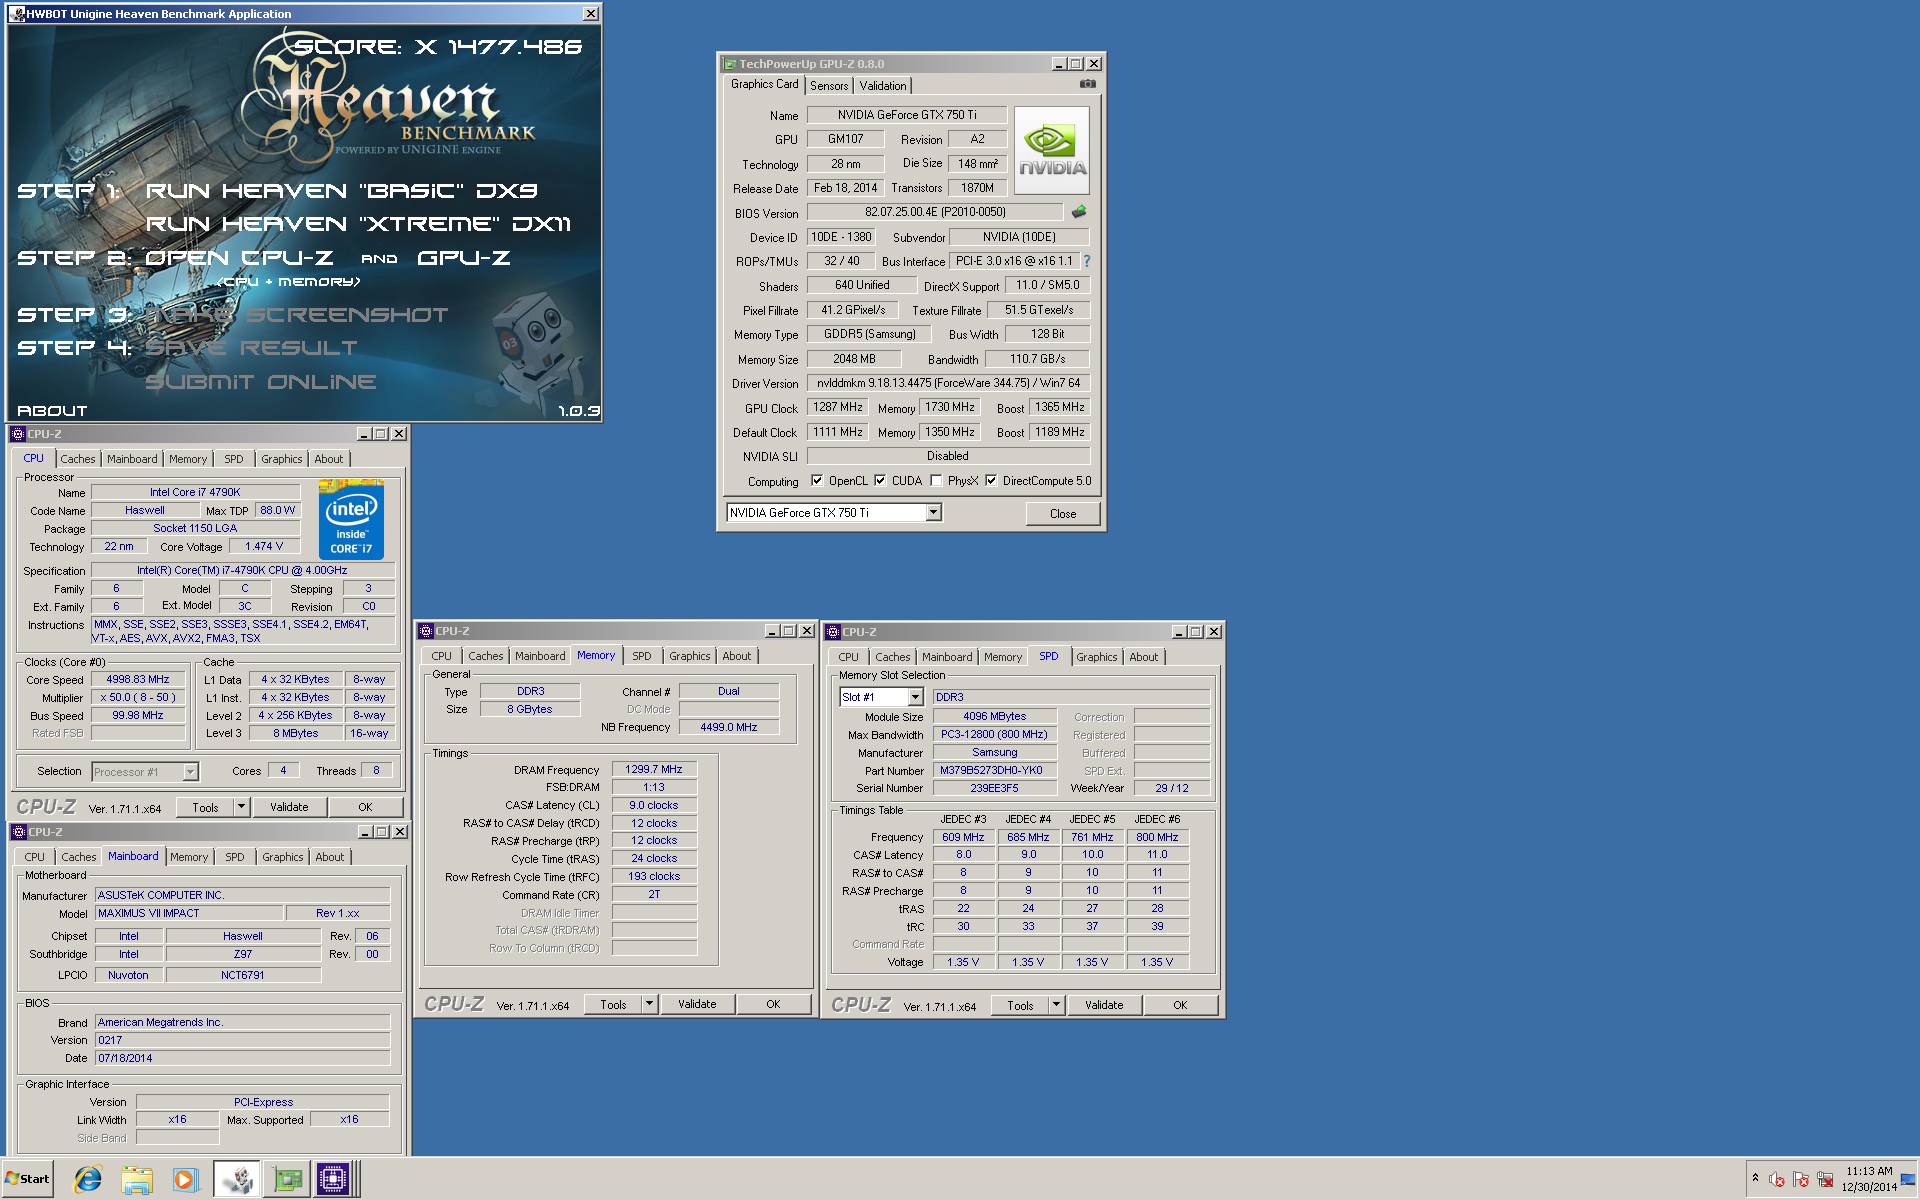Show hidden tray icons chevron

1755,1178
